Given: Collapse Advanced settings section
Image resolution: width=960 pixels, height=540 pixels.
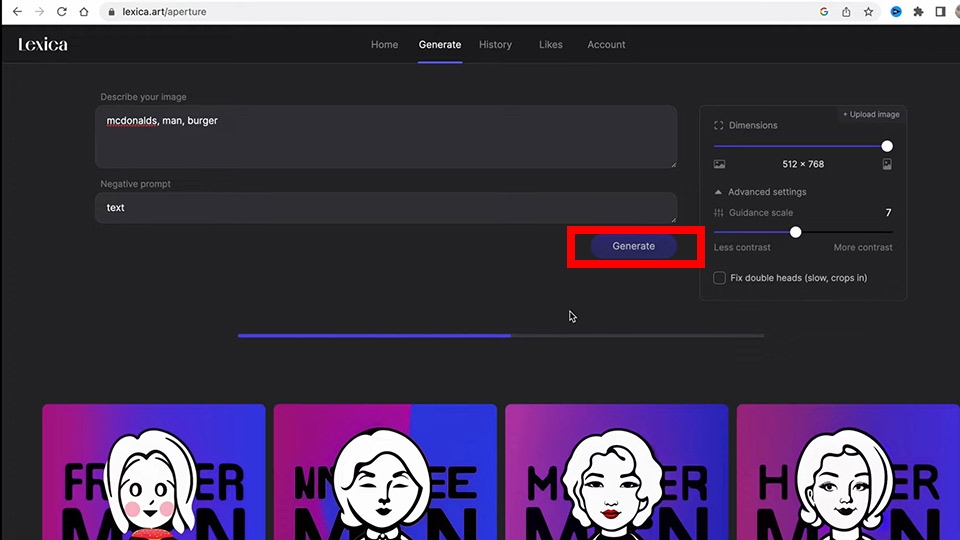Looking at the screenshot, I should click(x=760, y=192).
